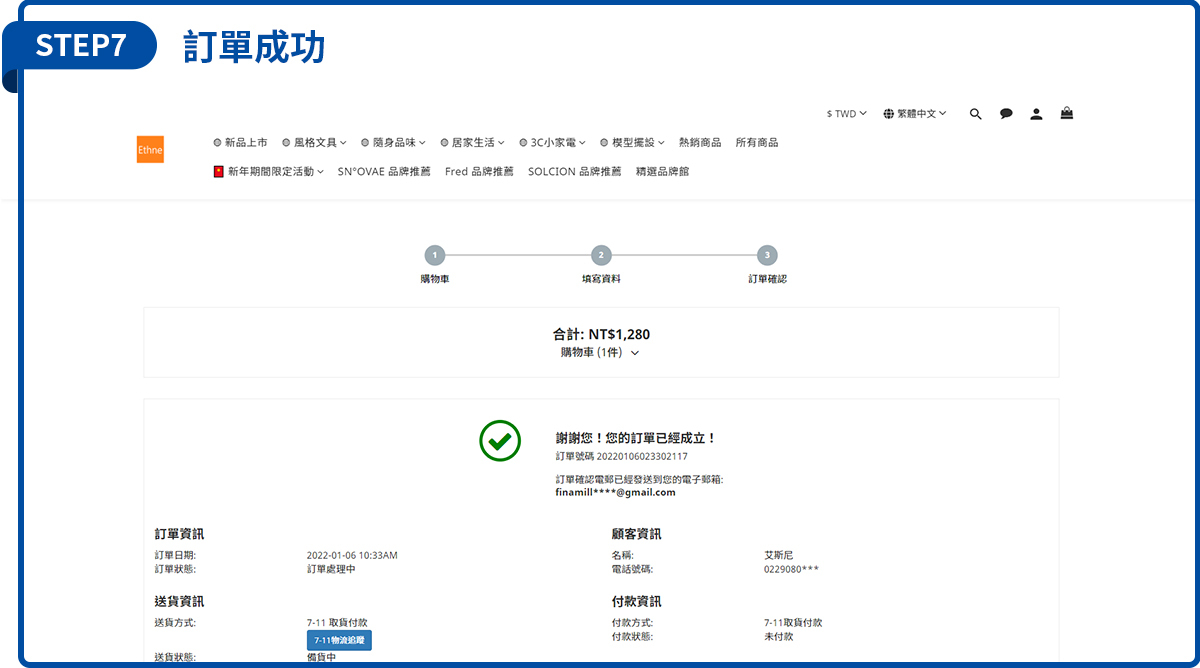Screen dimensions: 1200x668
Task: Click step 1 購物車 circle
Action: click(435, 256)
